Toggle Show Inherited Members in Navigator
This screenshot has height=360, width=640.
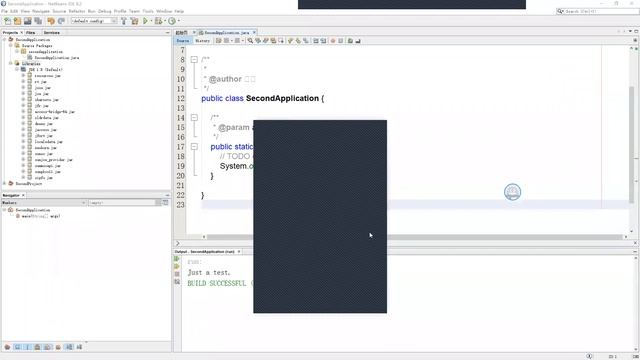click(7, 347)
